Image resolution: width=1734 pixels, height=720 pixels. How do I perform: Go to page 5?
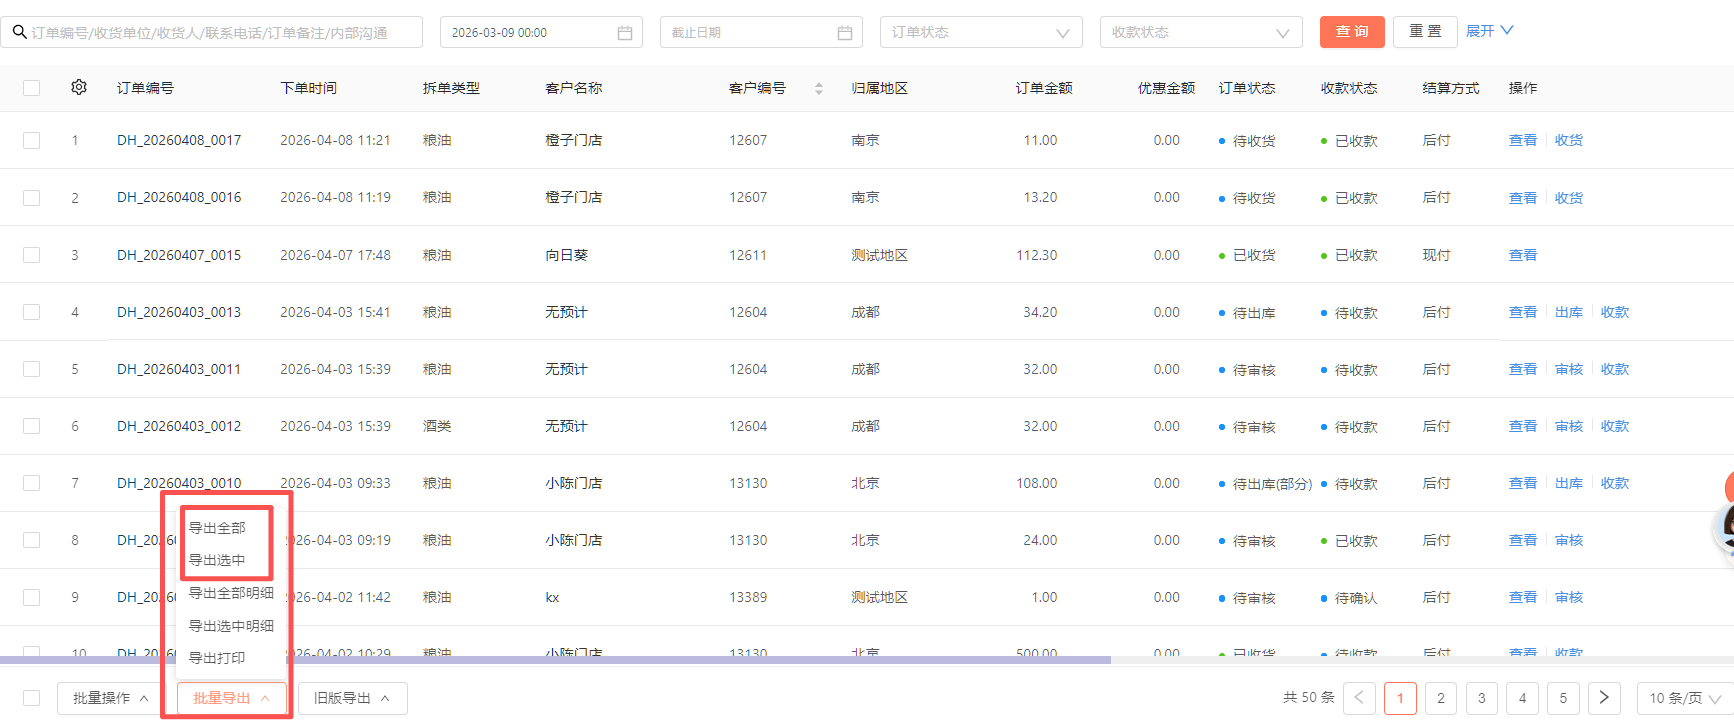[1563, 698]
